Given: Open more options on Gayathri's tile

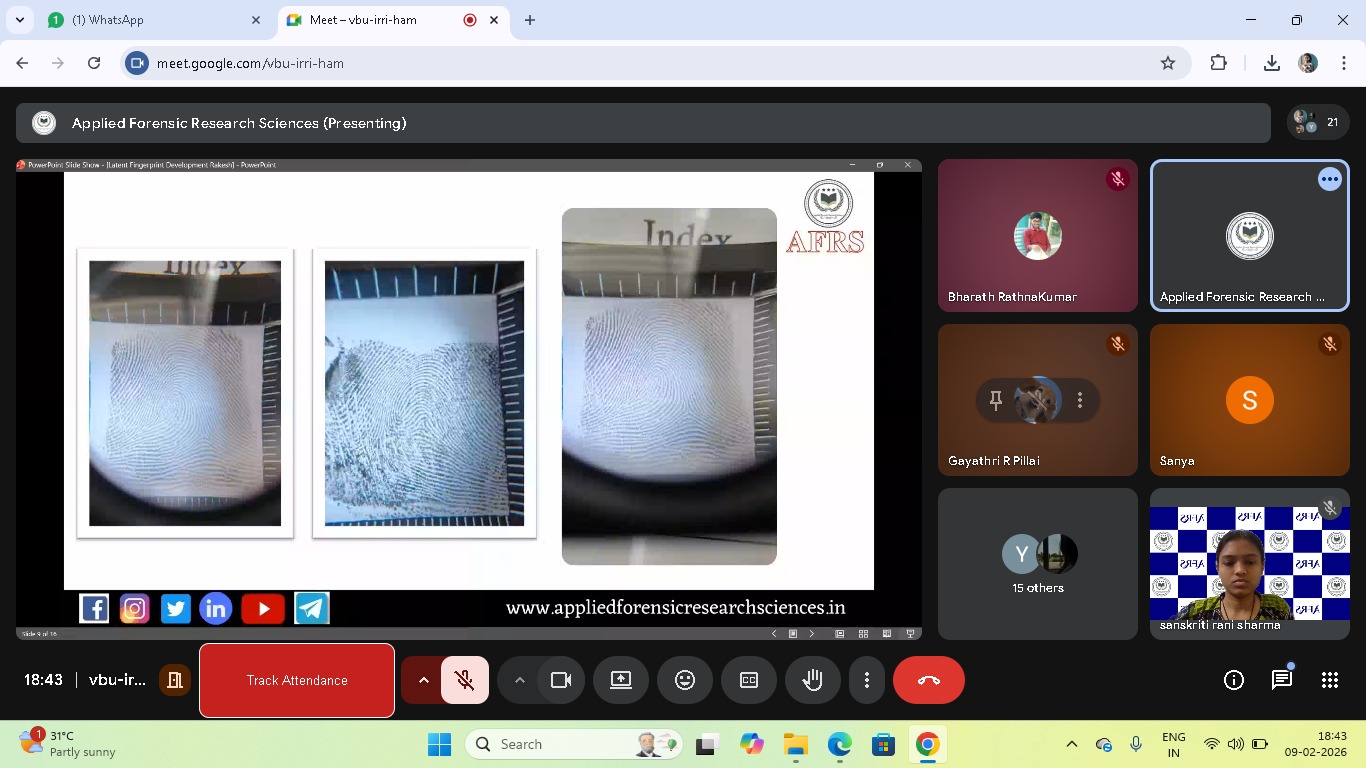Looking at the screenshot, I should tap(1080, 400).
